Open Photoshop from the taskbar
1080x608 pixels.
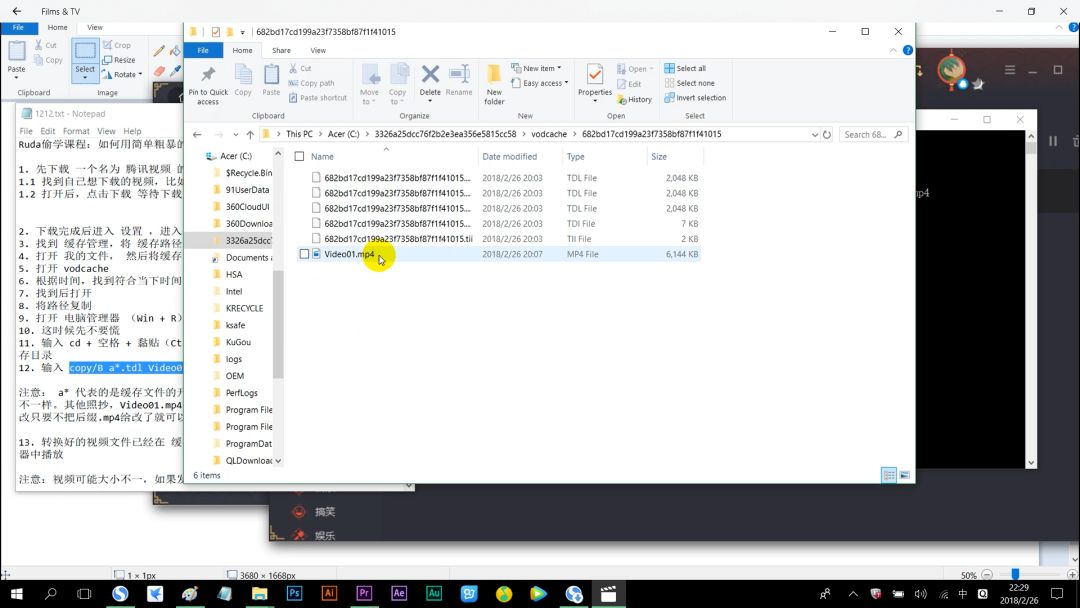[294, 594]
